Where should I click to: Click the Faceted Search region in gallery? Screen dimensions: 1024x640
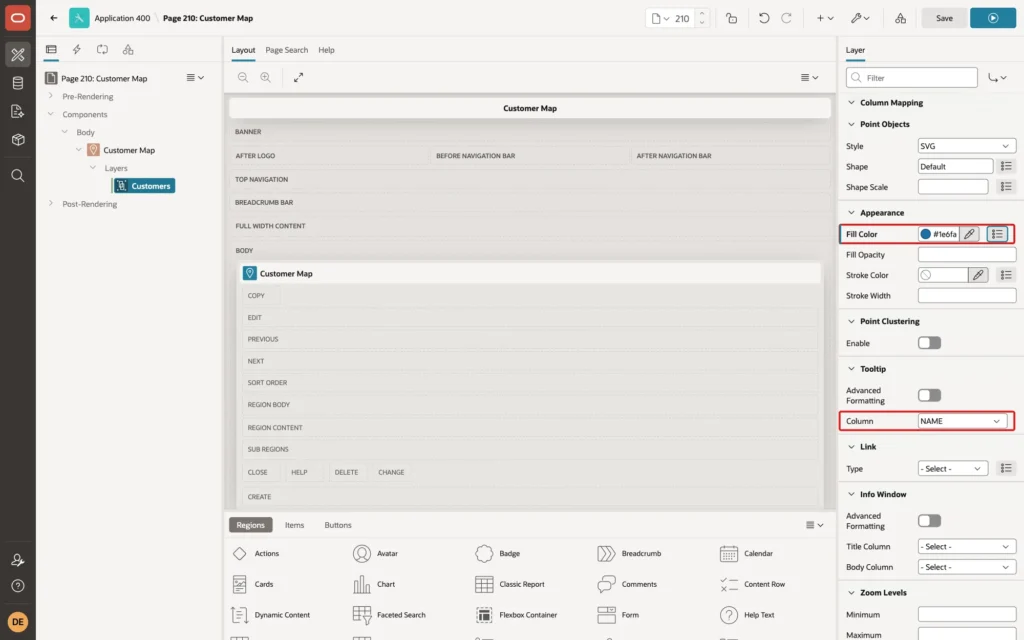click(389, 615)
